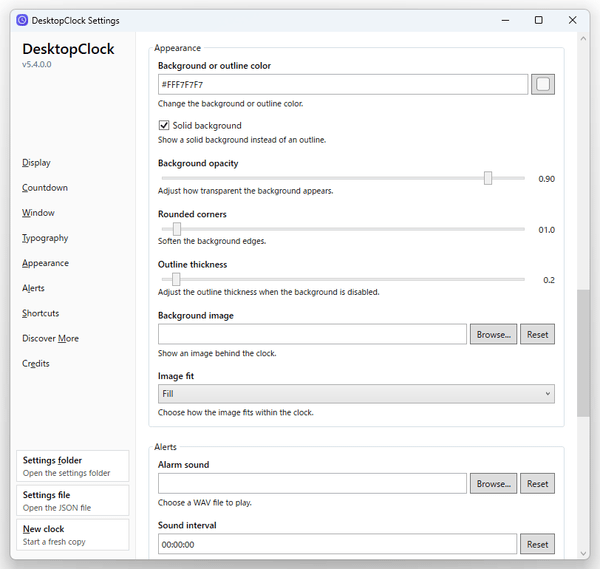The image size is (600, 569).
Task: Focus the Background image path field
Action: [312, 334]
